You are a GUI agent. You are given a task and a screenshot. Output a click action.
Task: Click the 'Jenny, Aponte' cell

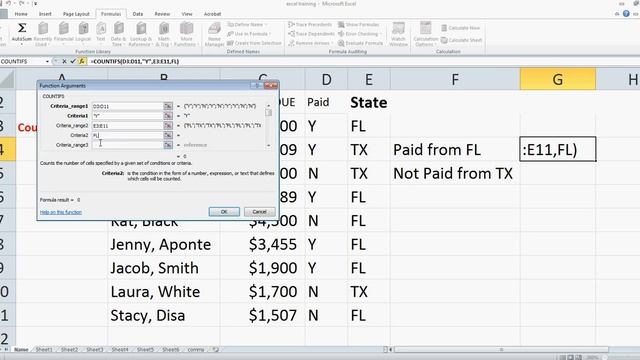pyautogui.click(x=163, y=244)
